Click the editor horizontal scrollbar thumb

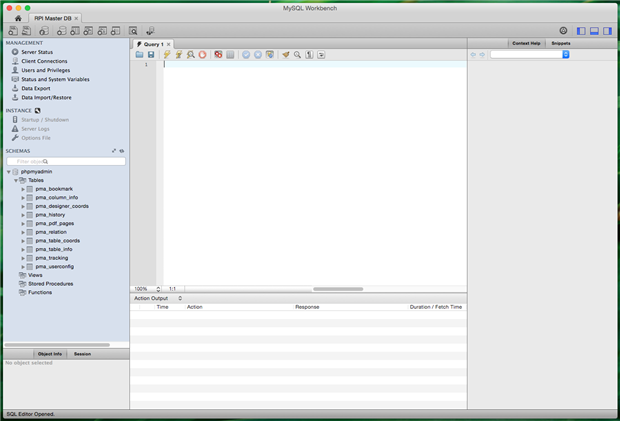[x=338, y=289]
